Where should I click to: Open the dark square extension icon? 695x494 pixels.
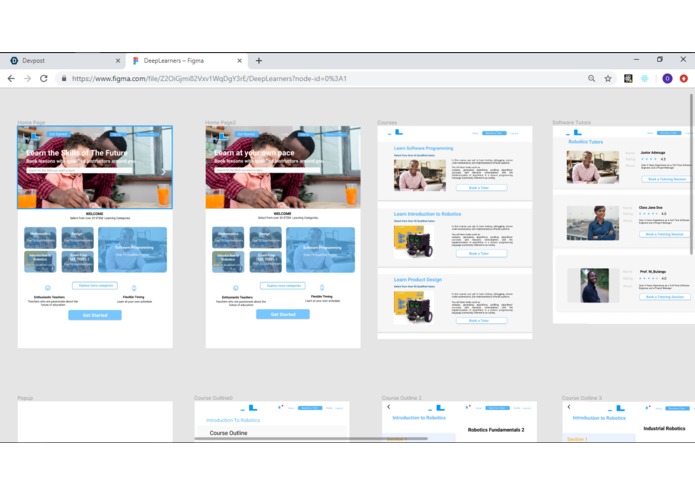click(x=628, y=78)
